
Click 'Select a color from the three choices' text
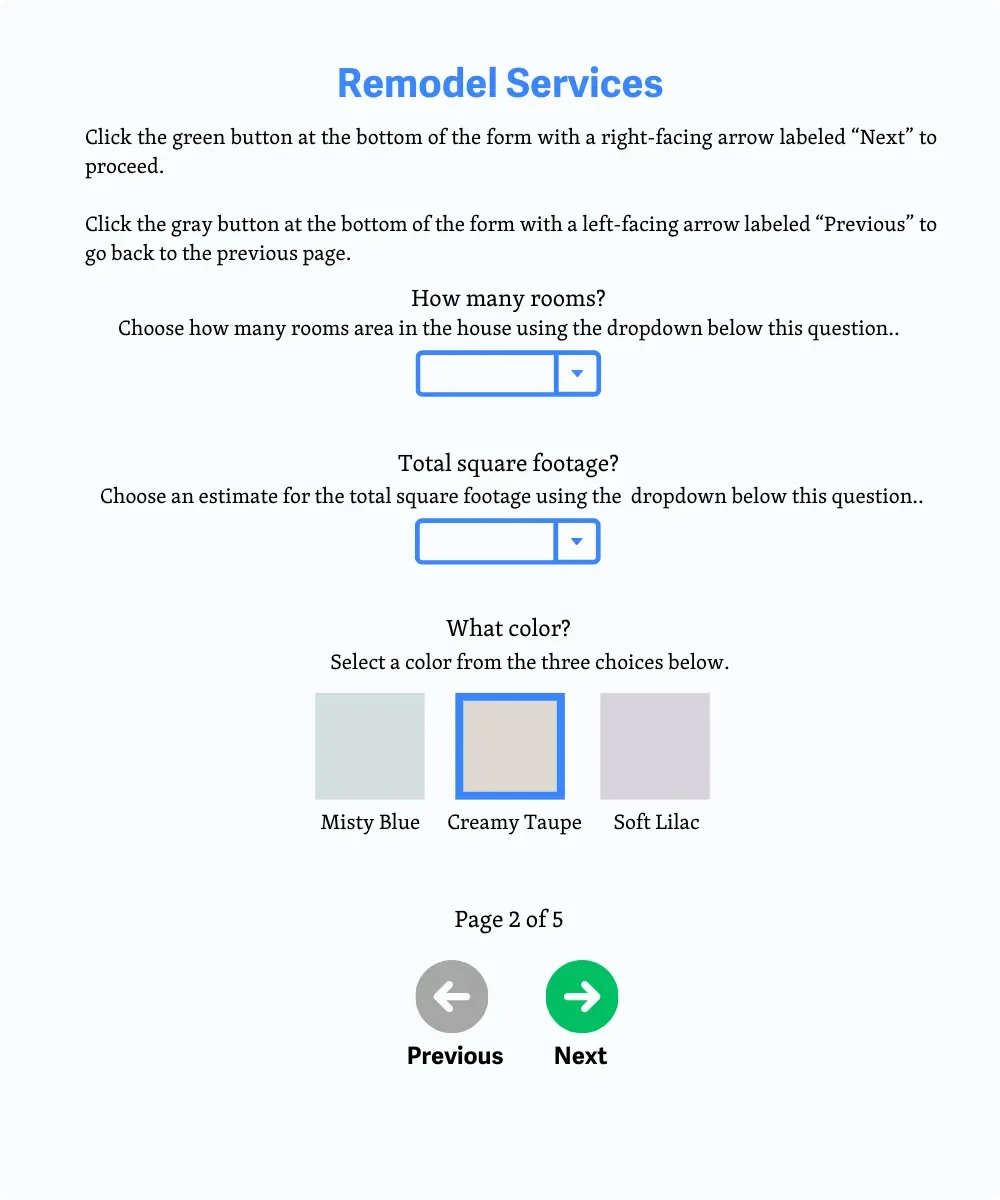(x=529, y=662)
